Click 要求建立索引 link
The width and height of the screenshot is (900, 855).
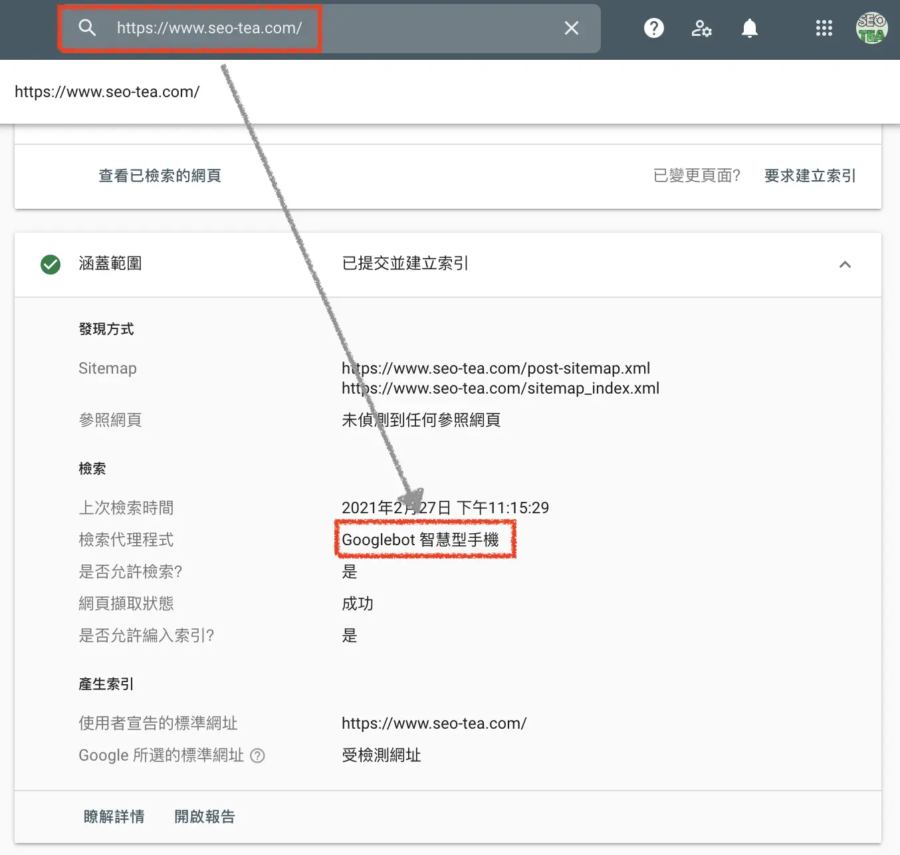click(810, 176)
